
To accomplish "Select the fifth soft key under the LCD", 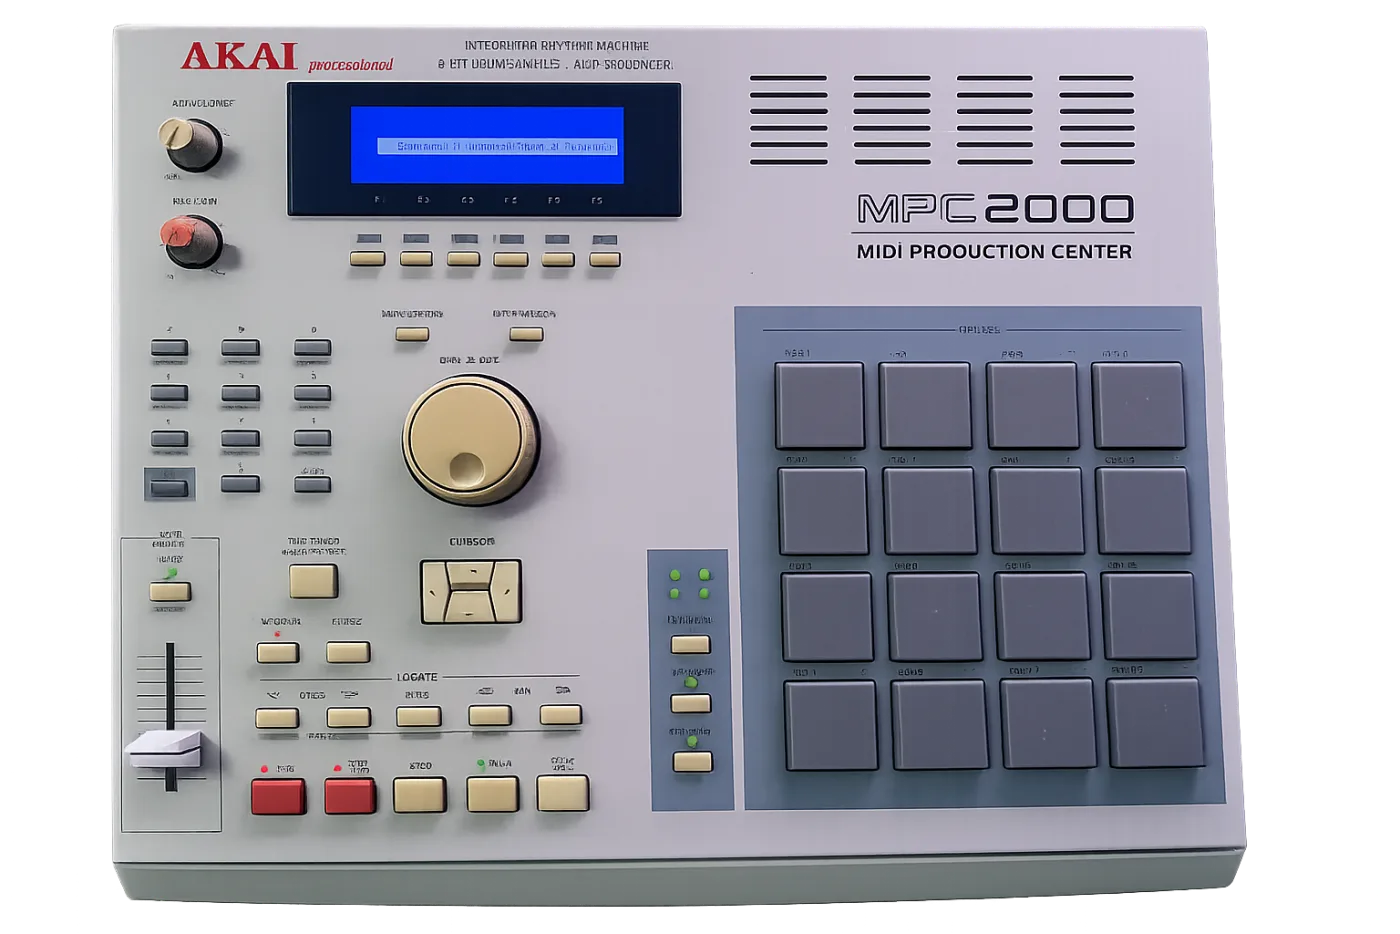I will pos(558,259).
